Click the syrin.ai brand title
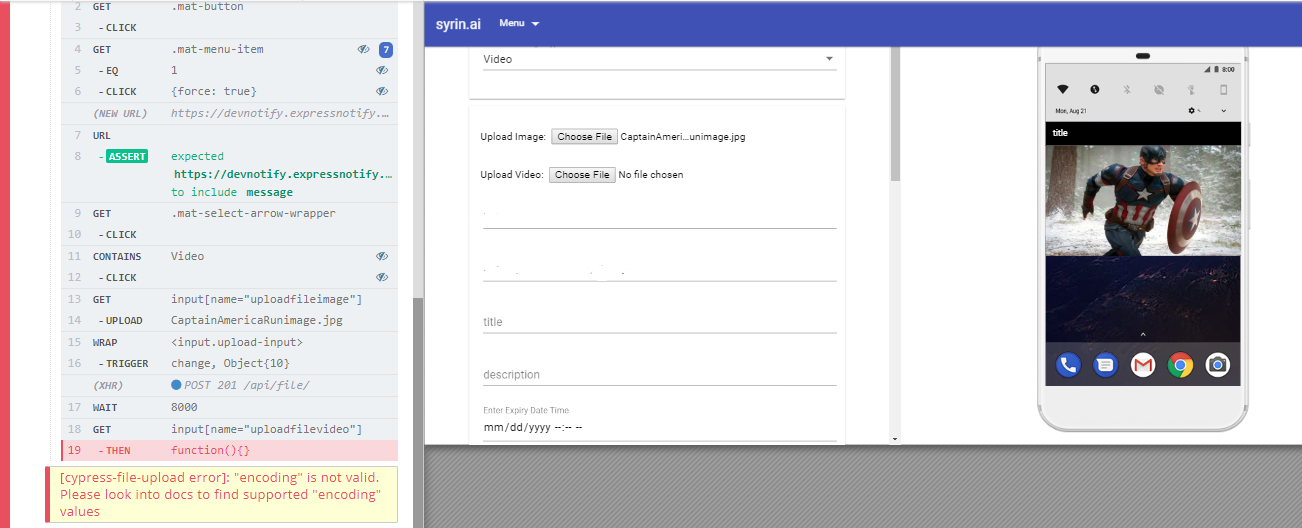The width and height of the screenshot is (1302, 528). (458, 23)
